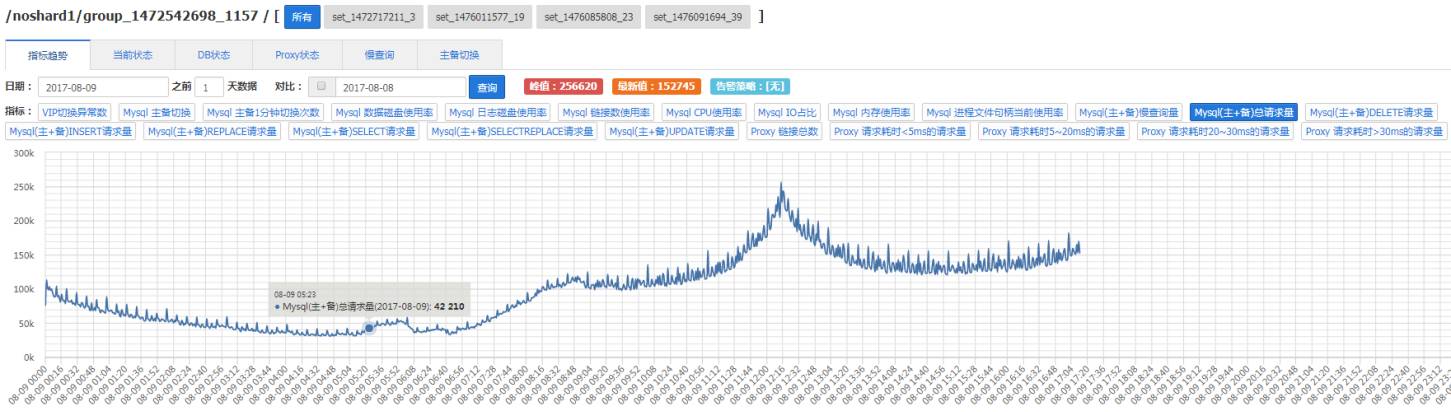Select Proxy 请求耗时20~30ms的请求量 metric

tap(1216, 131)
